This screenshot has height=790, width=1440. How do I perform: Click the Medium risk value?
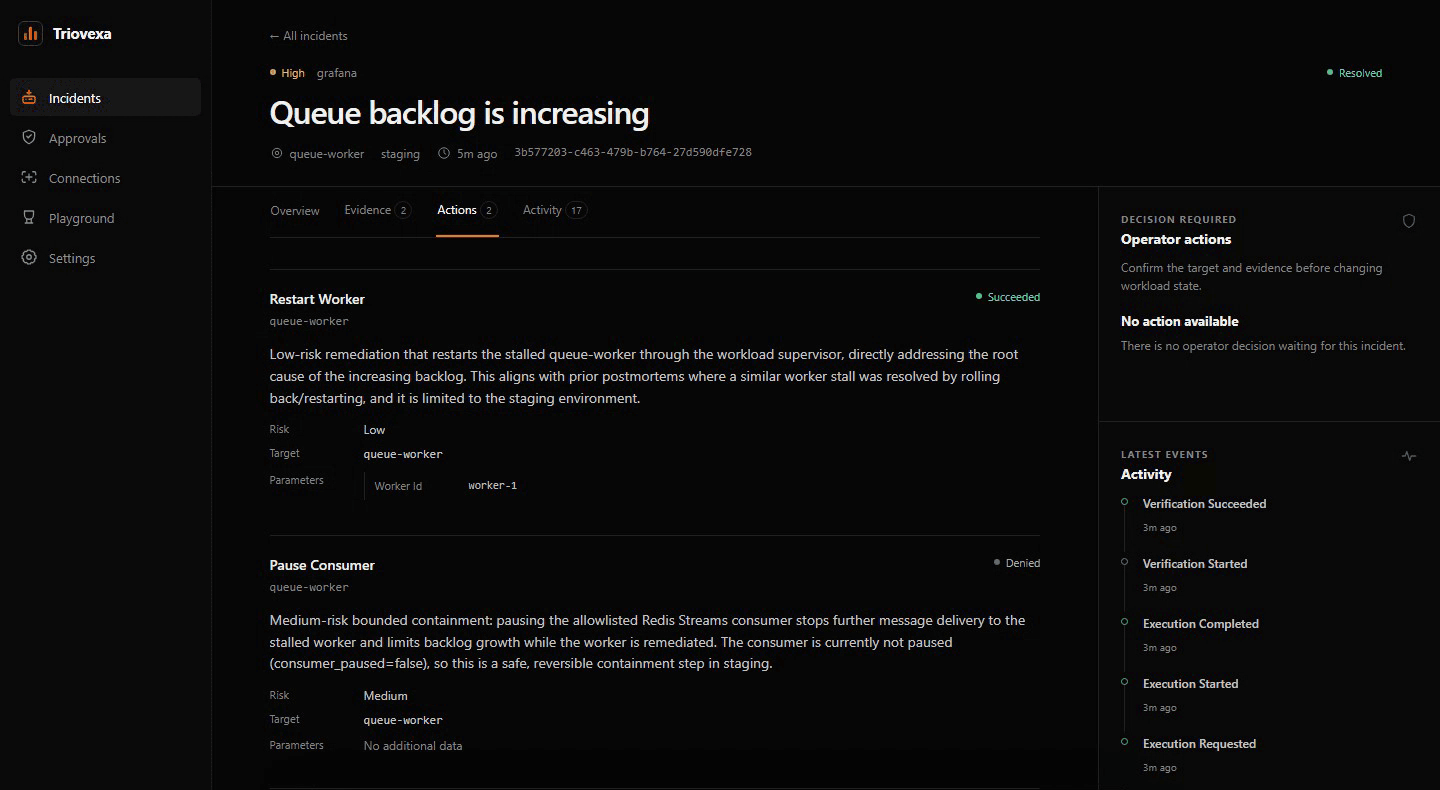(386, 696)
